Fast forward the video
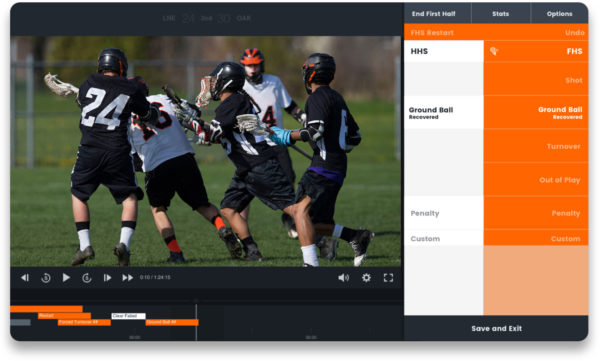This screenshot has height=361, width=600. tap(127, 278)
